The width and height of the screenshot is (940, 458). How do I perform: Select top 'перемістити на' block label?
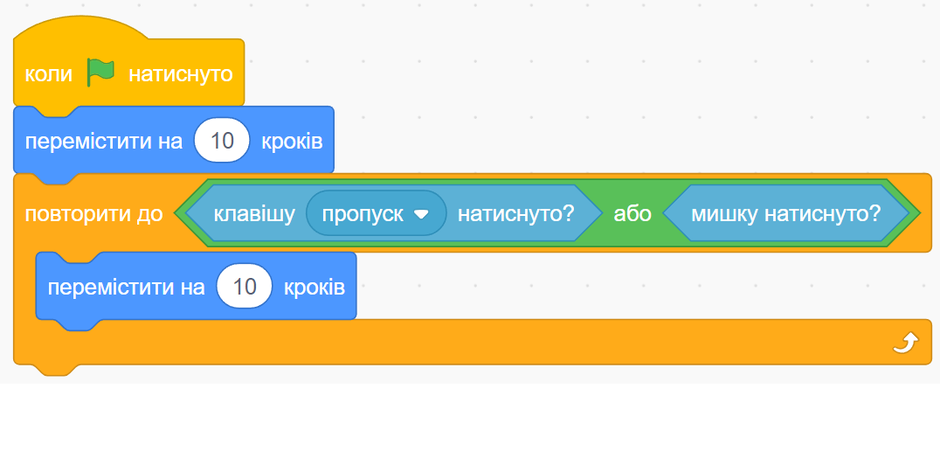(103, 141)
